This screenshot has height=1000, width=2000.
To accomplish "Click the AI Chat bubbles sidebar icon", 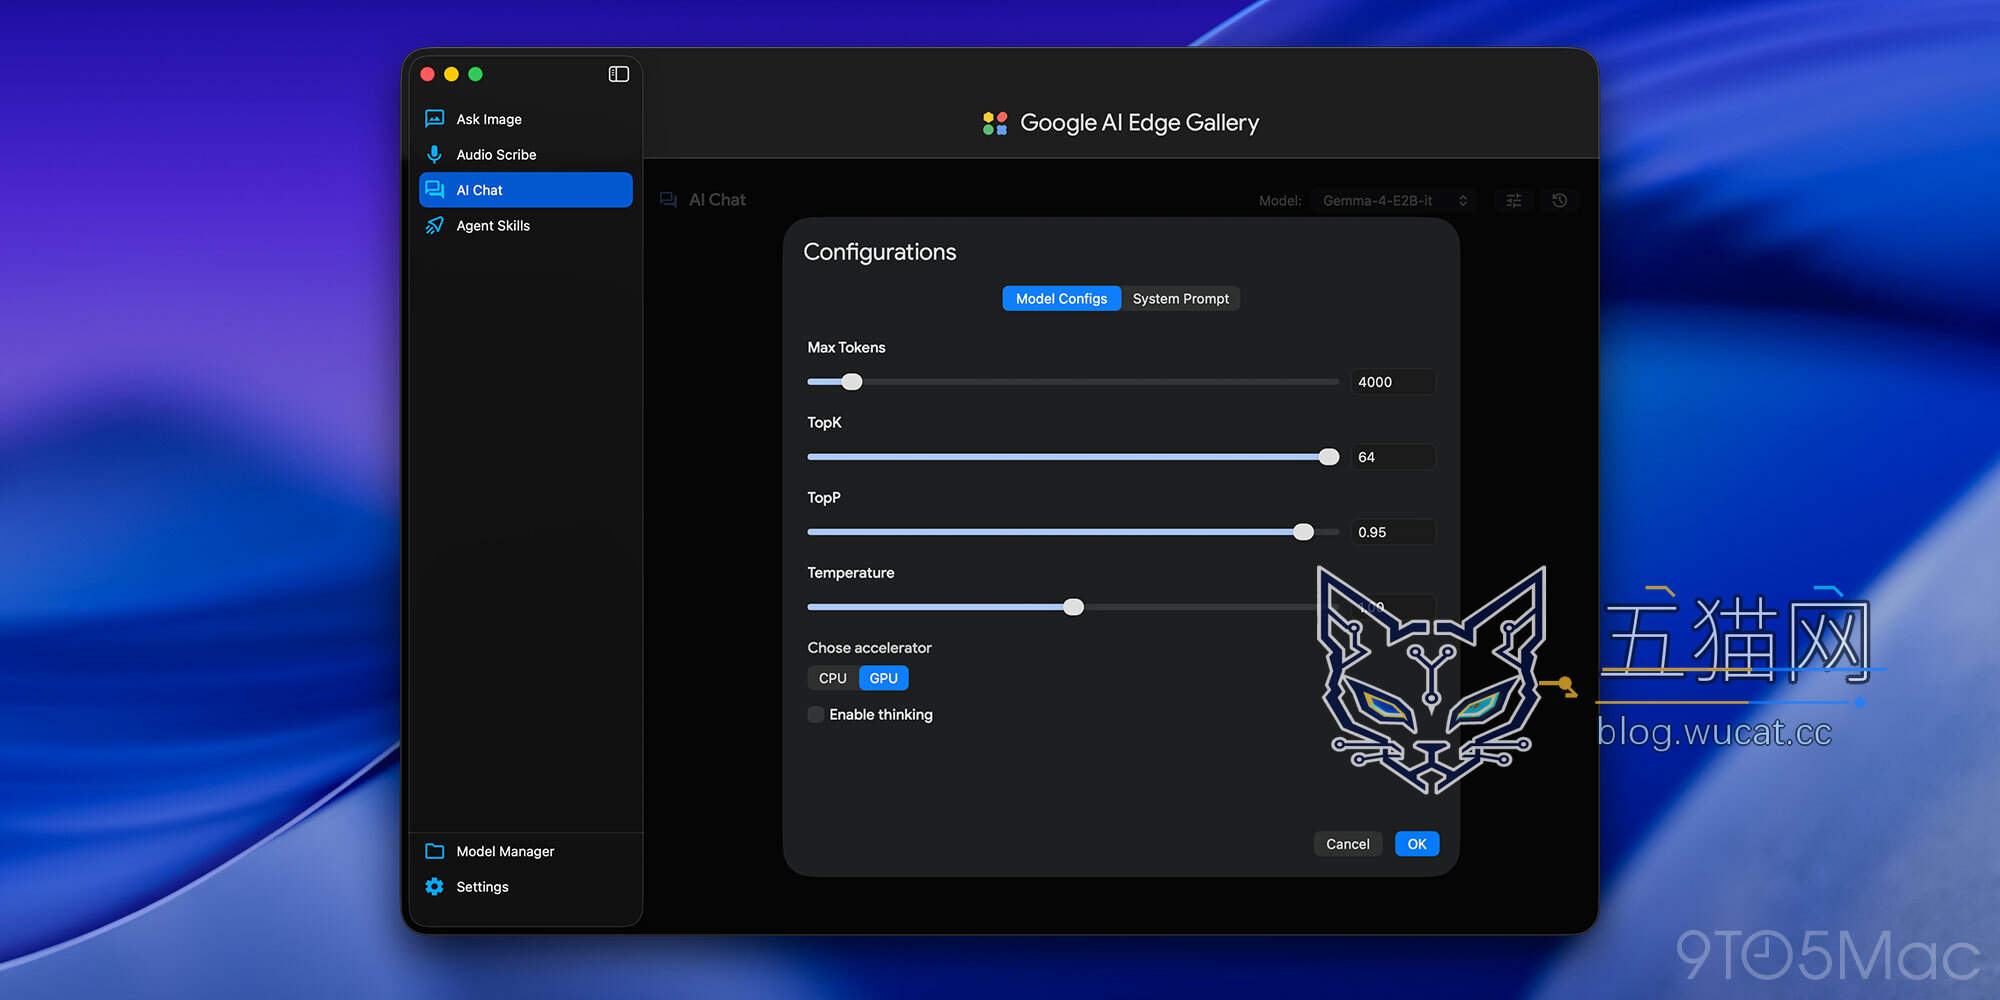I will pyautogui.click(x=434, y=190).
